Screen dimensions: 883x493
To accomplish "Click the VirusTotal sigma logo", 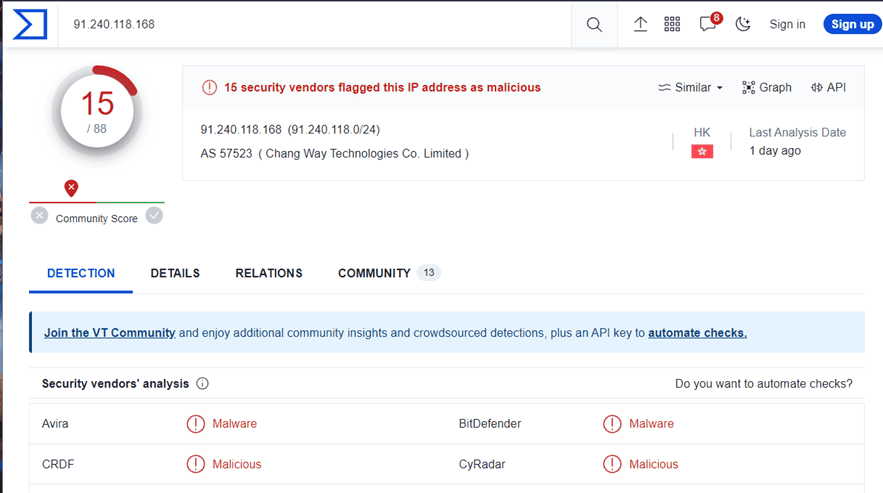I will pyautogui.click(x=30, y=24).
